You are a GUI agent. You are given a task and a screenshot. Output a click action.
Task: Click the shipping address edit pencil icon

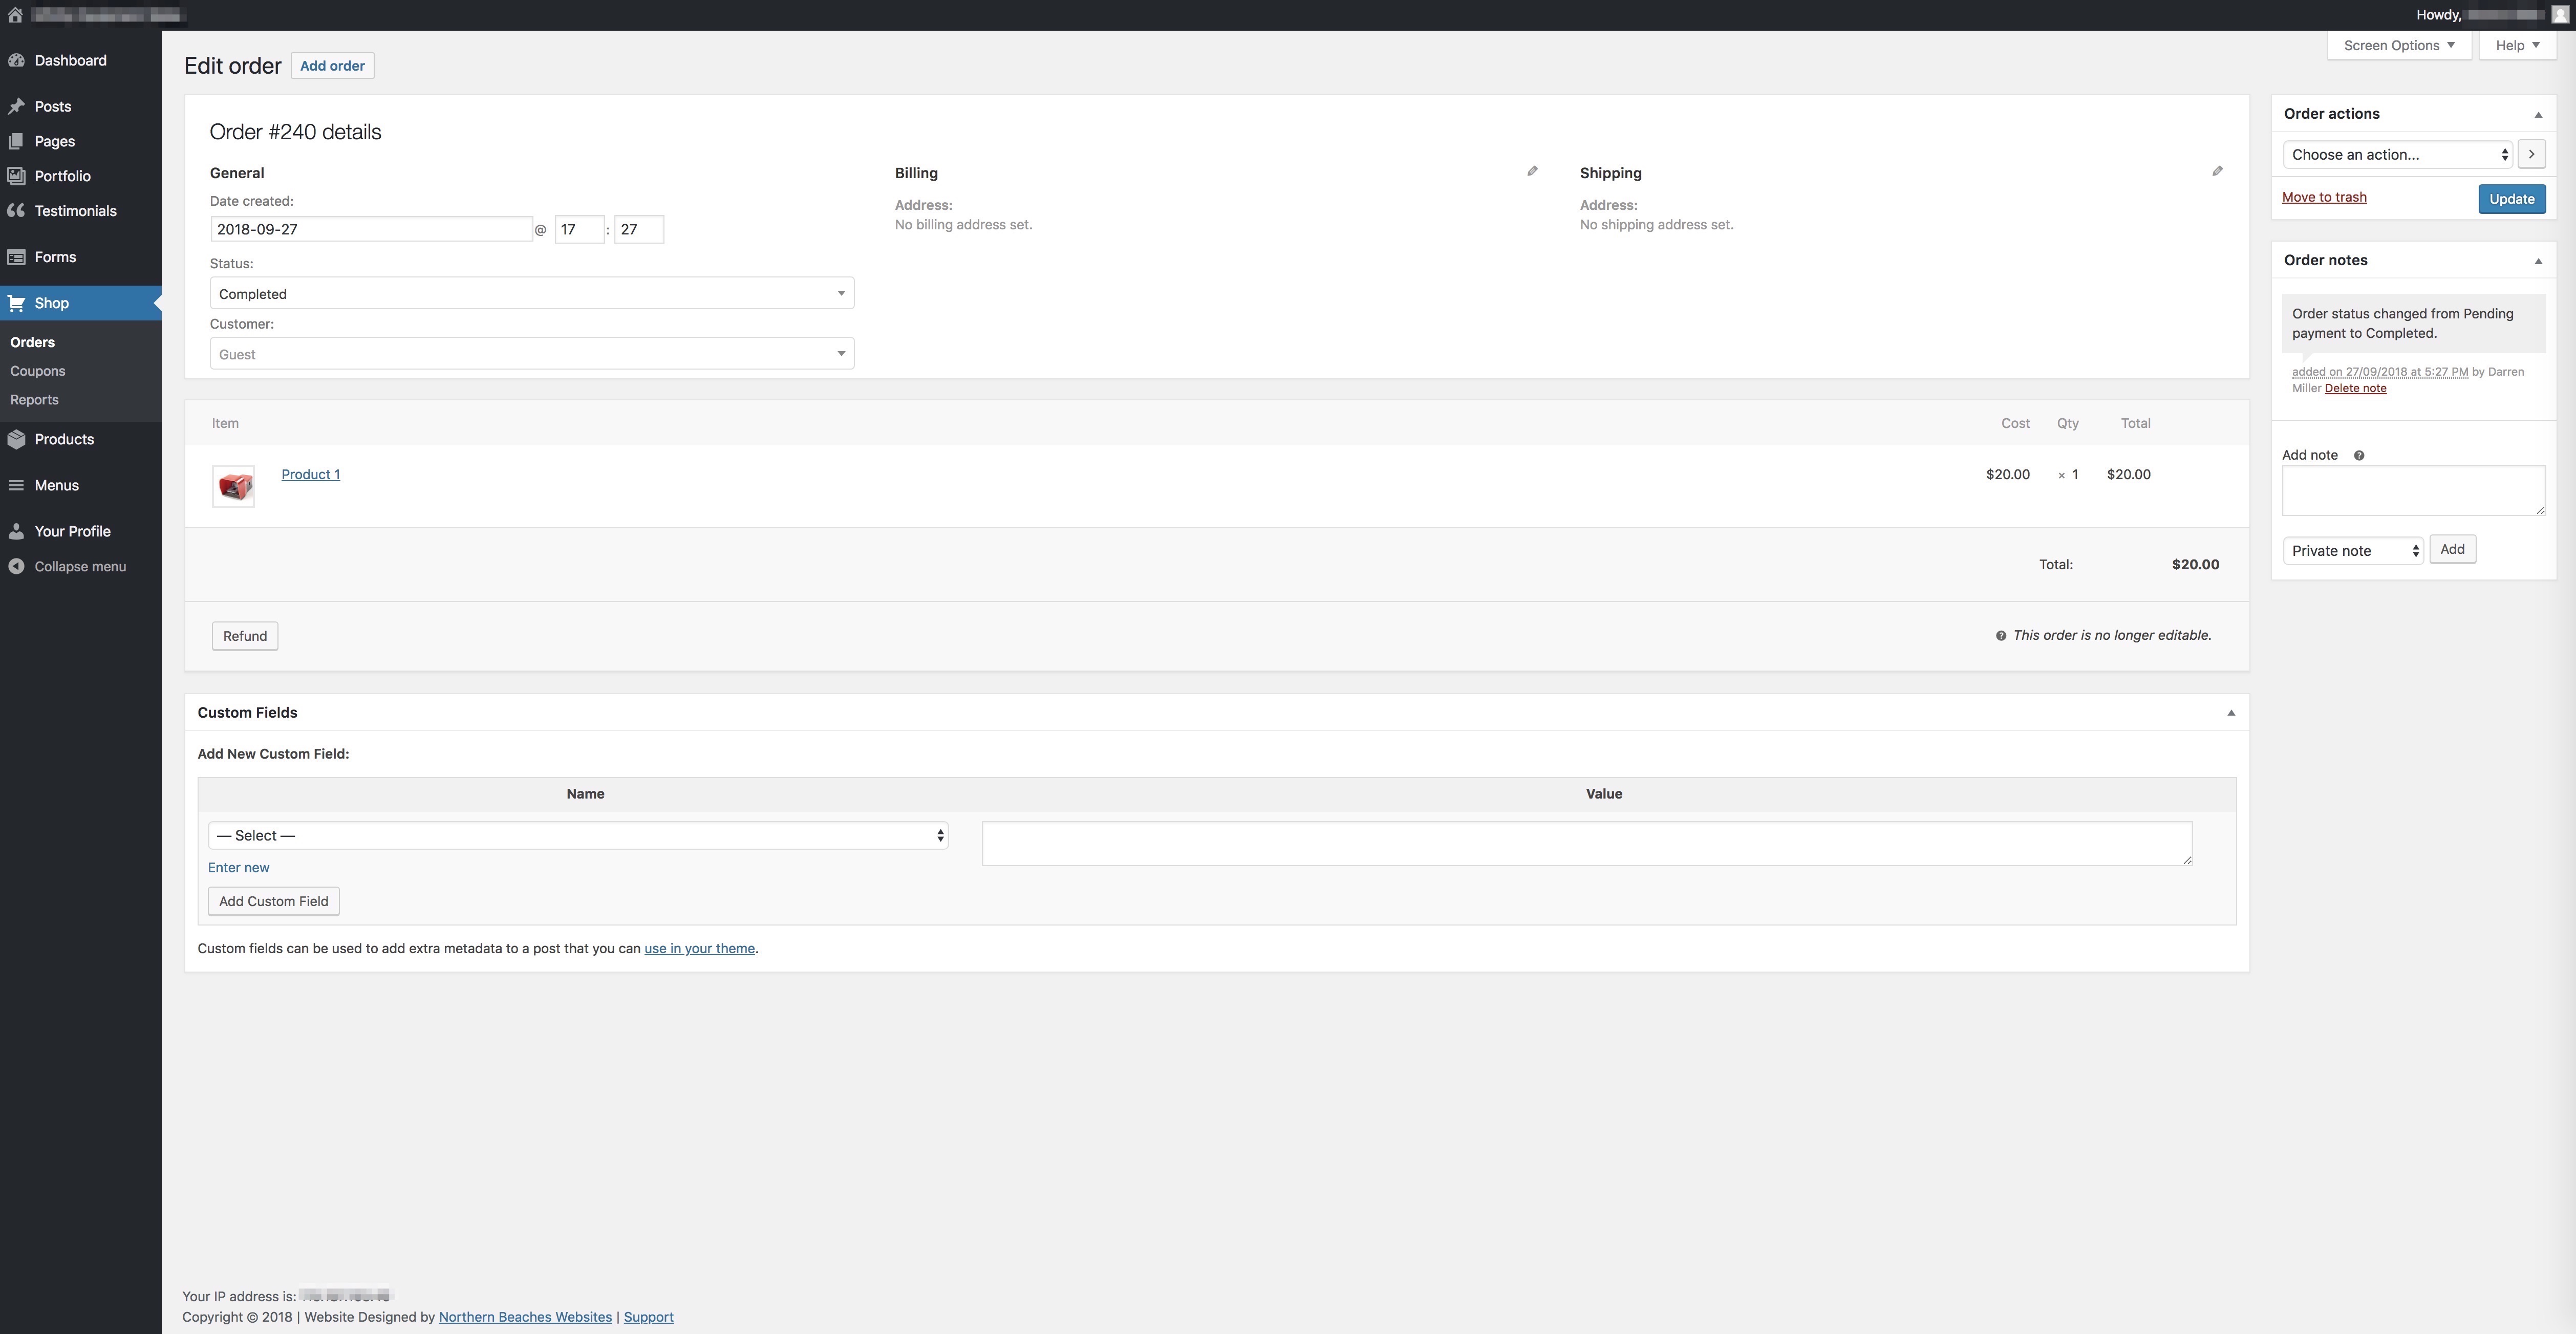pos(2217,171)
